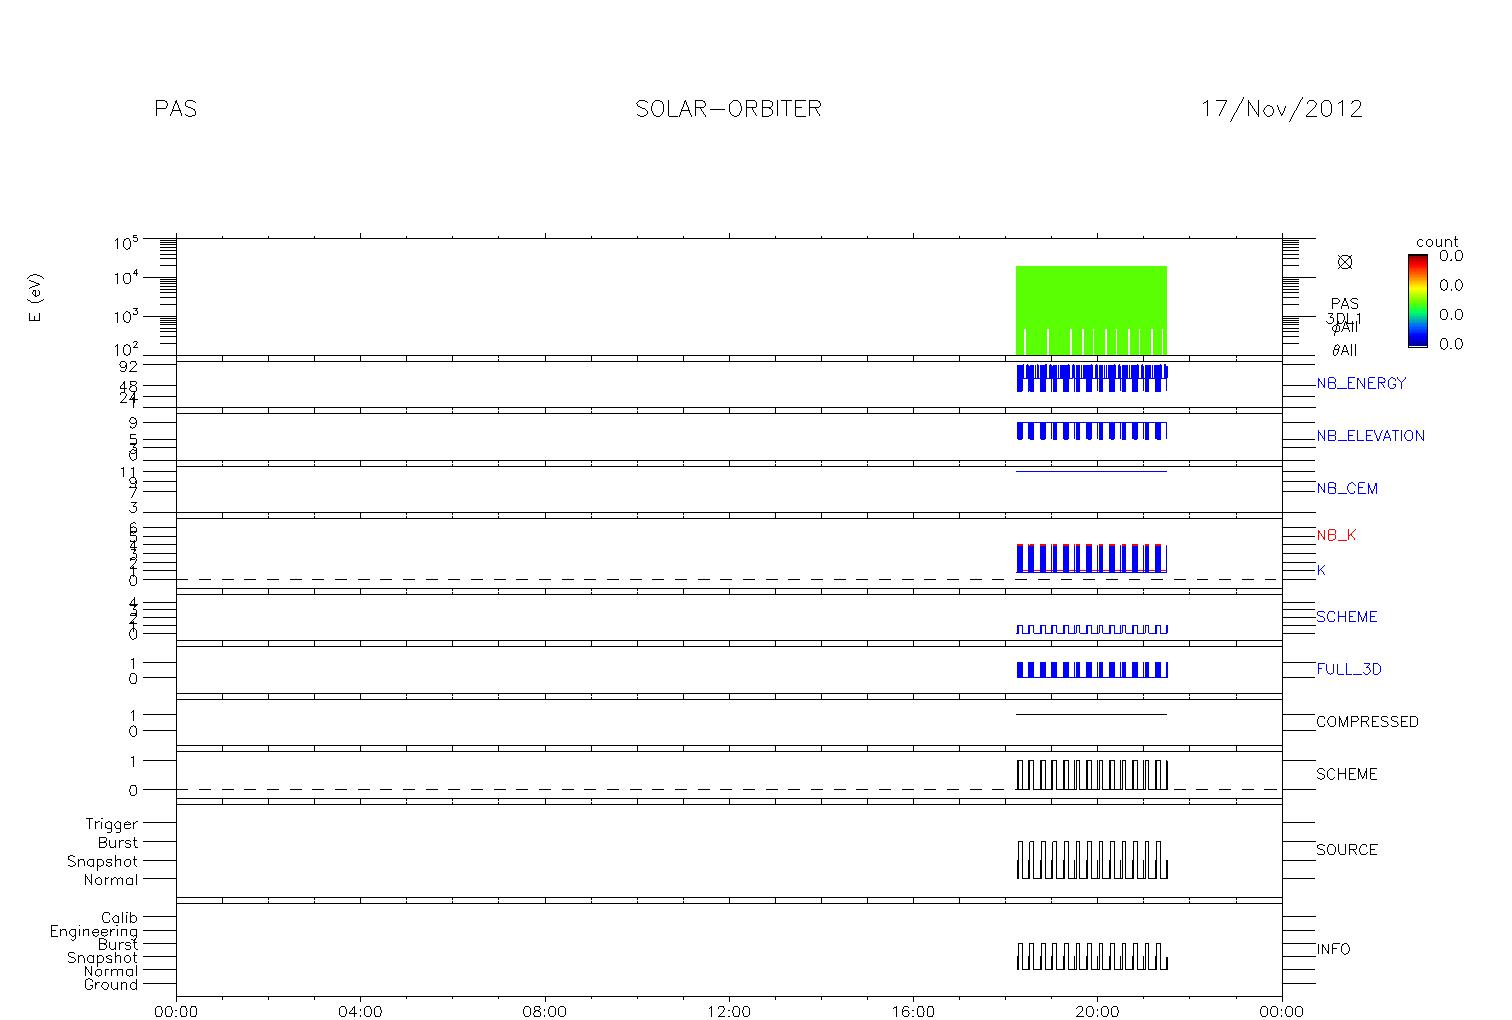Image resolution: width=1512 pixels, height=1020 pixels.
Task: Click the 'Trigger' row label
Action: pos(112,824)
